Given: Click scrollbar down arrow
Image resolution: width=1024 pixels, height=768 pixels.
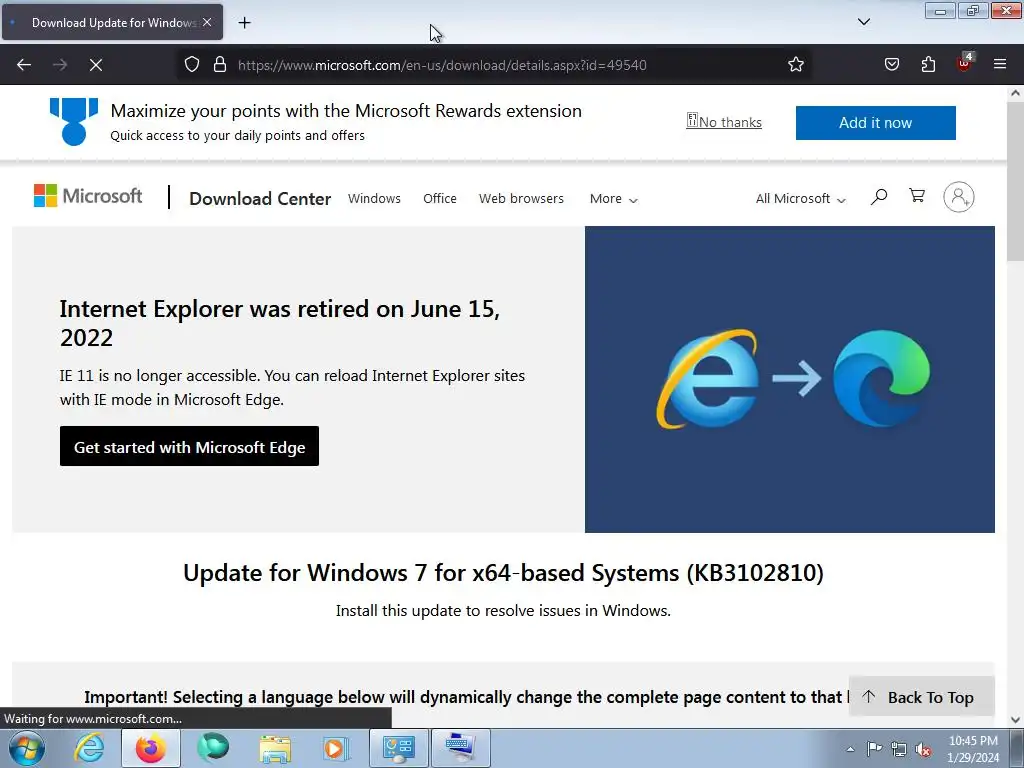Looking at the screenshot, I should [x=1015, y=720].
